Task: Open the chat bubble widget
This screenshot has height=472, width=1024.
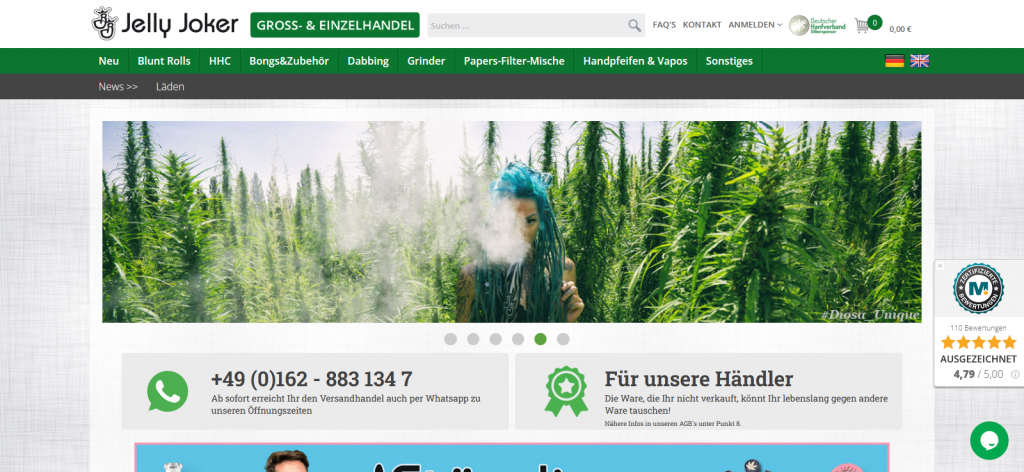Action: (989, 440)
